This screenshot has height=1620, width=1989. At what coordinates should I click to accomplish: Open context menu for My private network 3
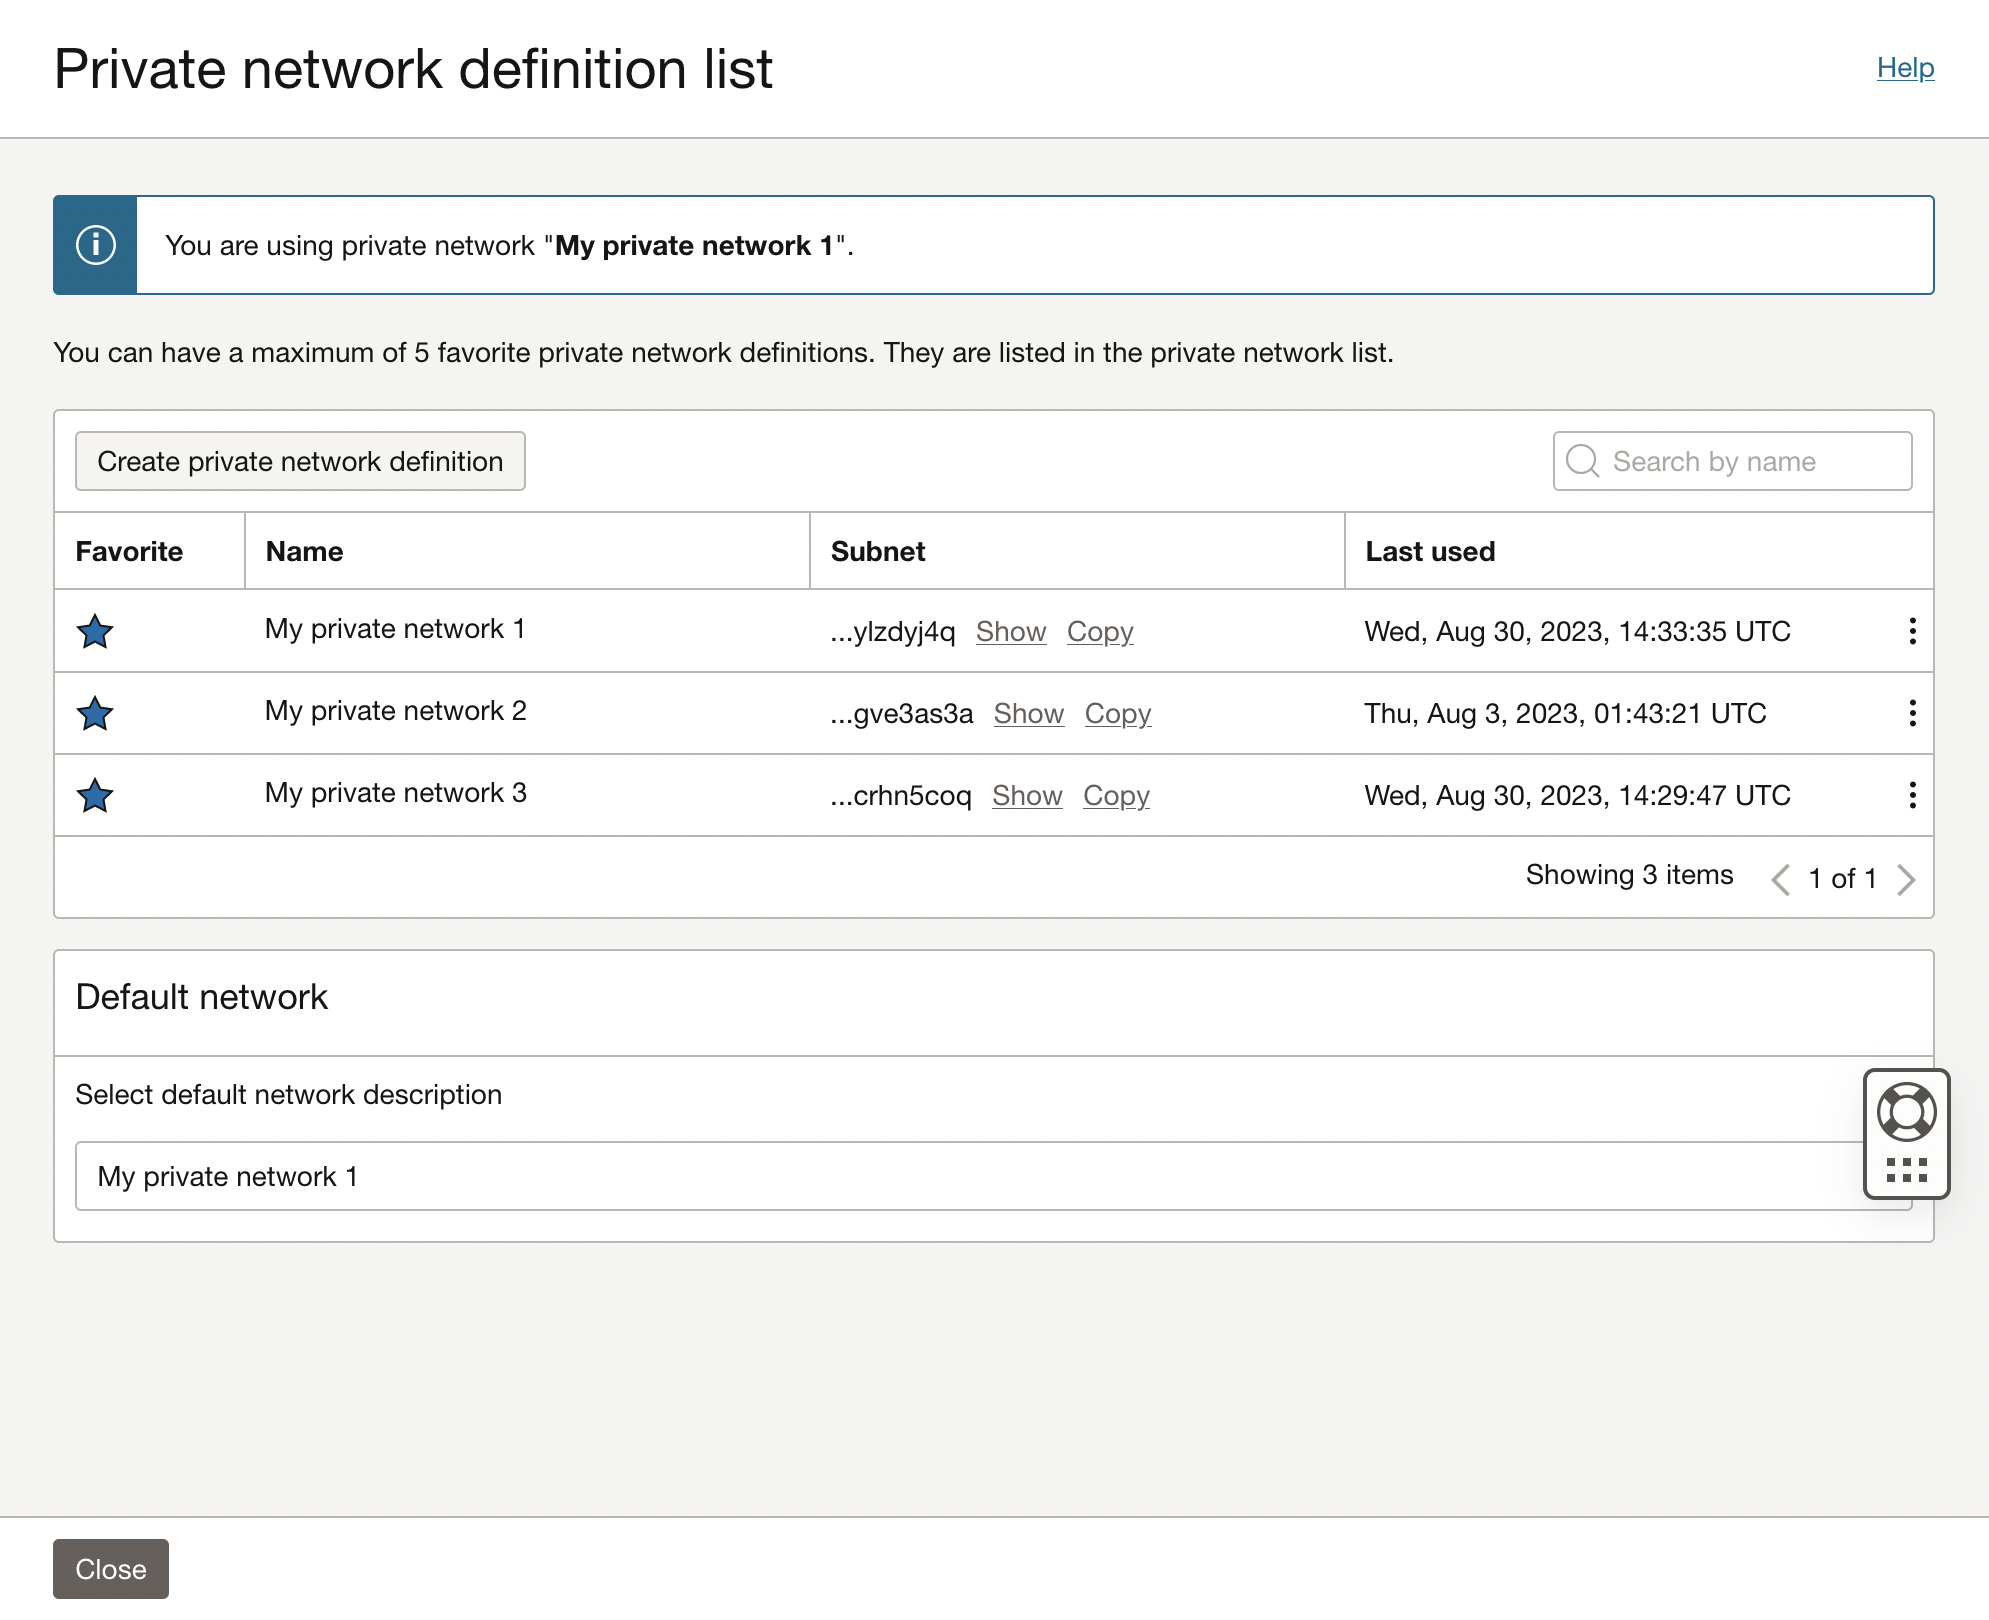click(x=1910, y=794)
